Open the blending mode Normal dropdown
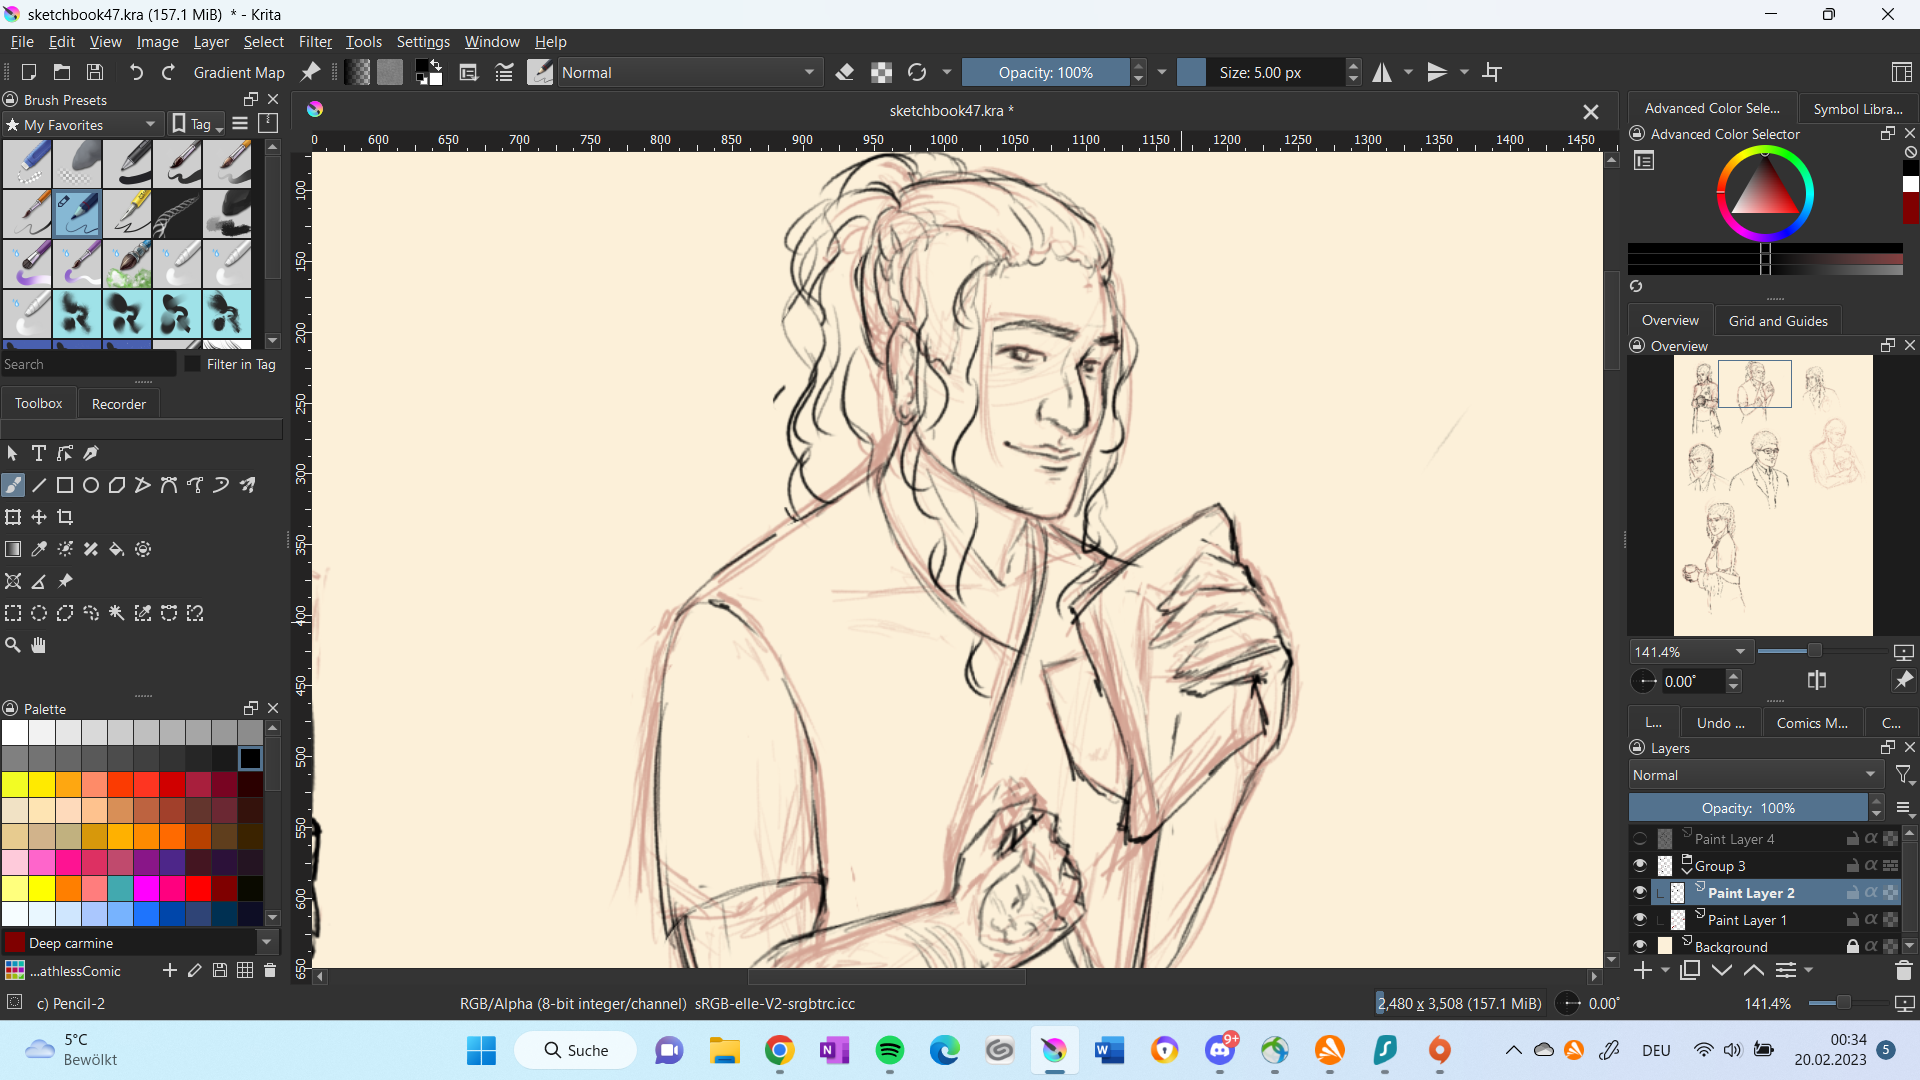Viewport: 1920px width, 1080px height. point(690,73)
